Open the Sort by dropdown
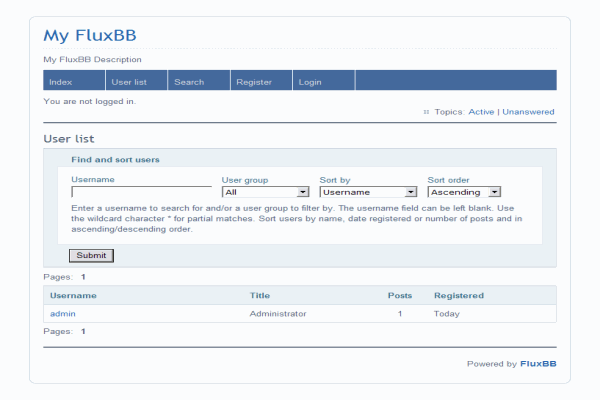 pyautogui.click(x=368, y=192)
